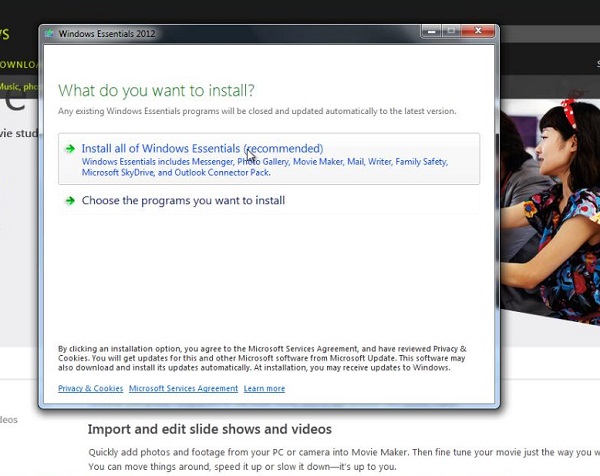Screen dimensions: 600x476
Task: Minimize the Windows Essentials 2012 window
Action: pos(431,31)
